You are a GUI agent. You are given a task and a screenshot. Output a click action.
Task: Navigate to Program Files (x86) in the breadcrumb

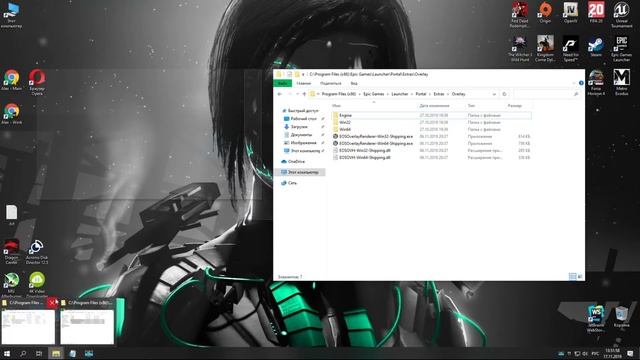pos(338,94)
